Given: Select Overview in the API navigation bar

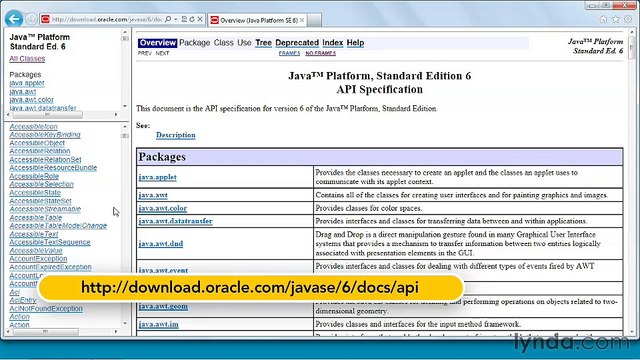Looking at the screenshot, I should click(x=158, y=42).
